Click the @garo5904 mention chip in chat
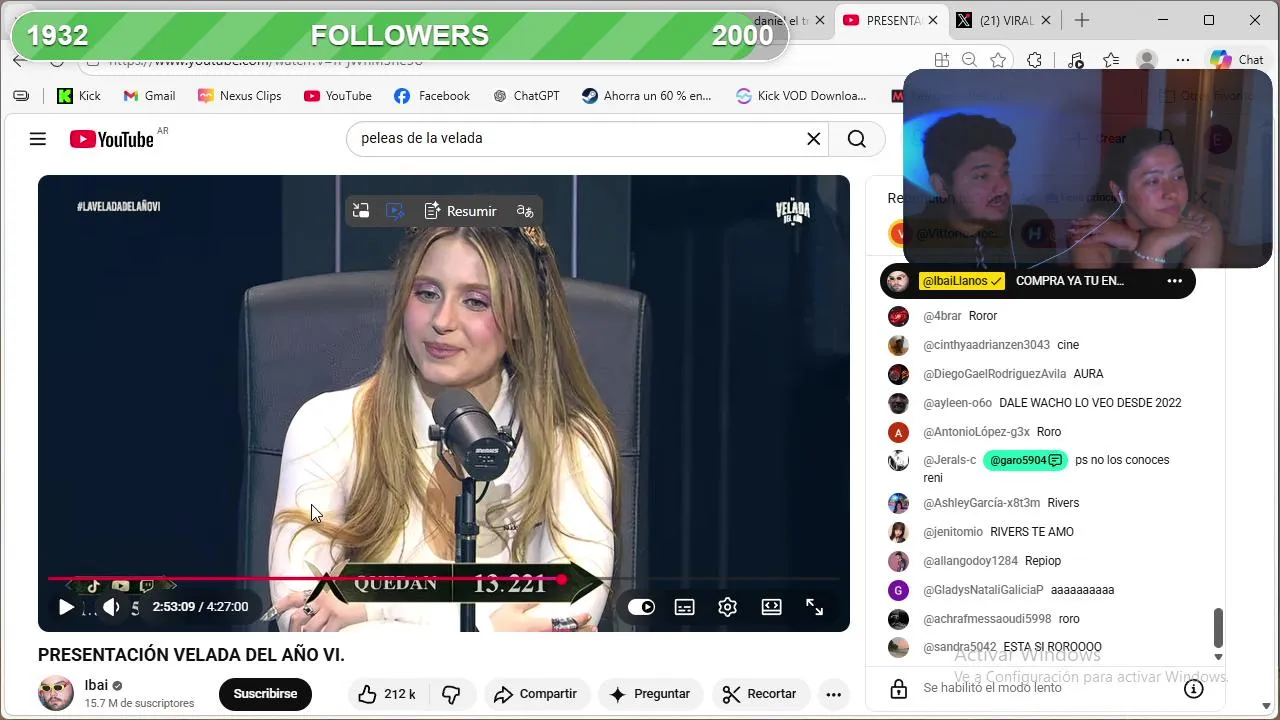This screenshot has width=1280, height=720. (x=1026, y=460)
